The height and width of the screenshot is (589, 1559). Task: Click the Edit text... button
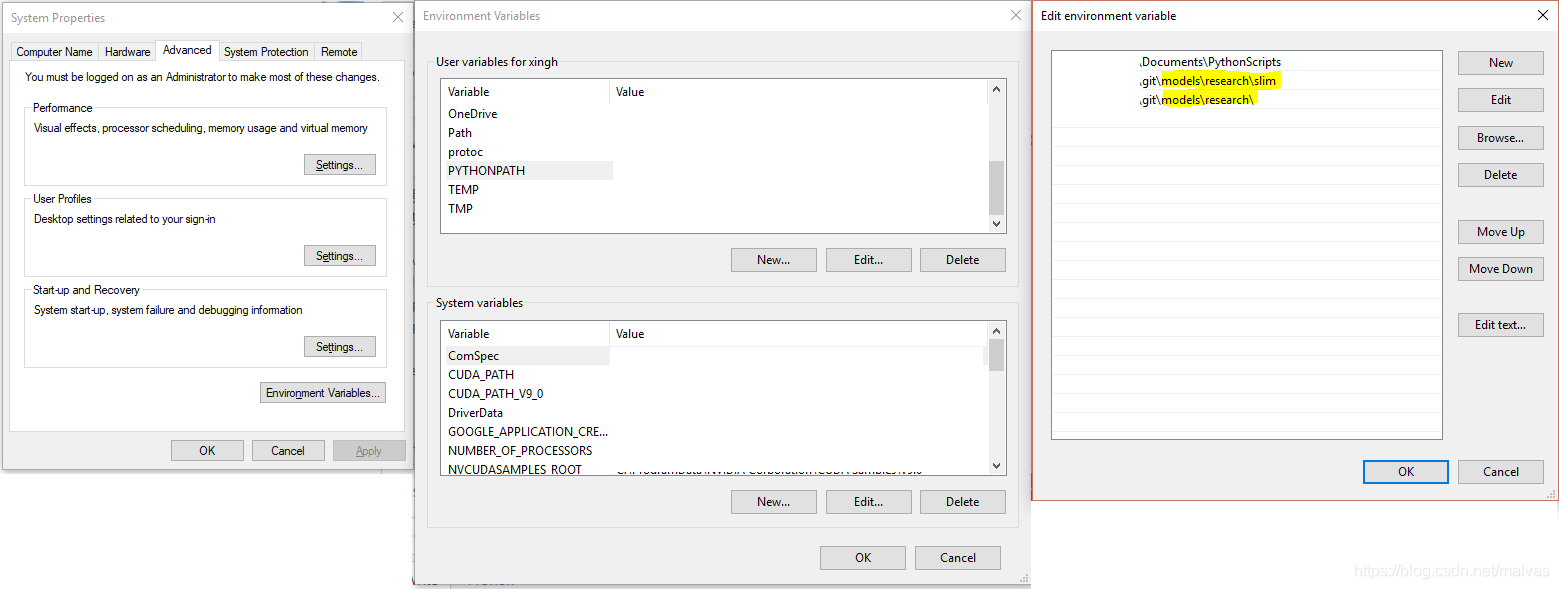[1501, 325]
